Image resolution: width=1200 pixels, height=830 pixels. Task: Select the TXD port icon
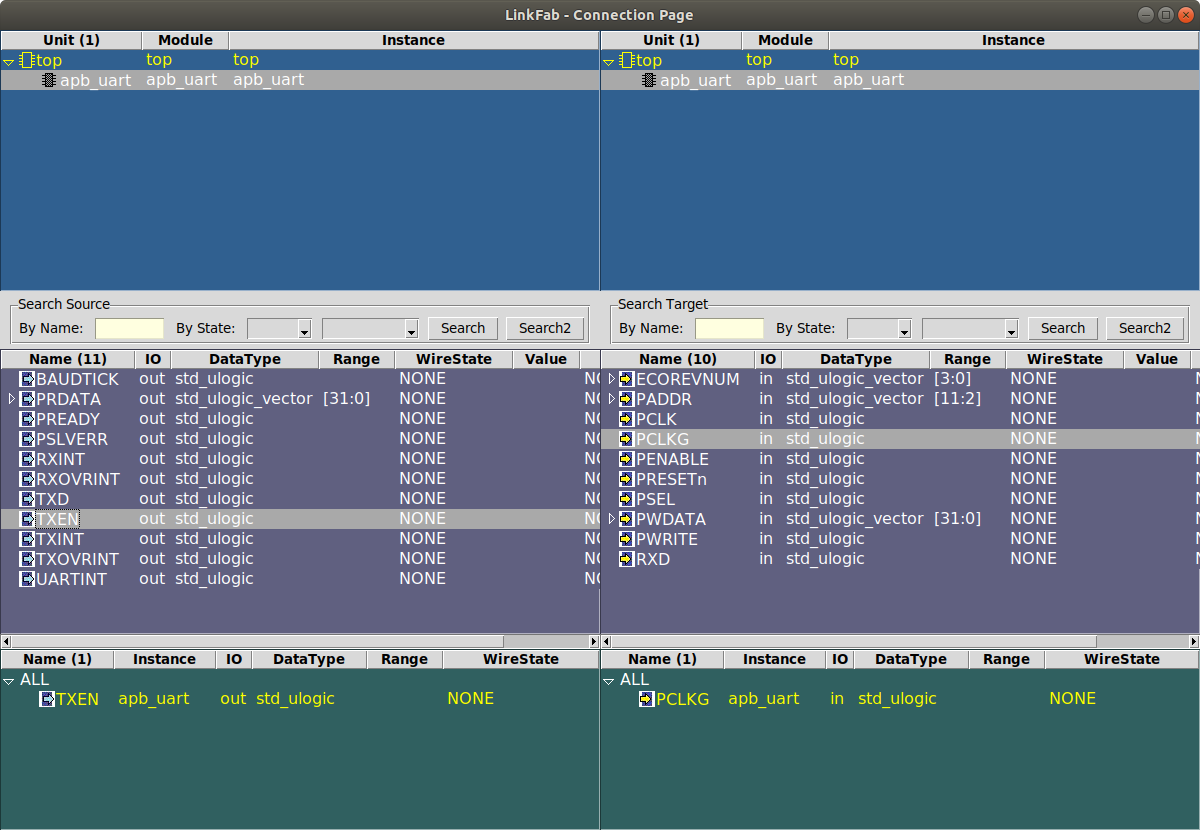pyautogui.click(x=28, y=499)
